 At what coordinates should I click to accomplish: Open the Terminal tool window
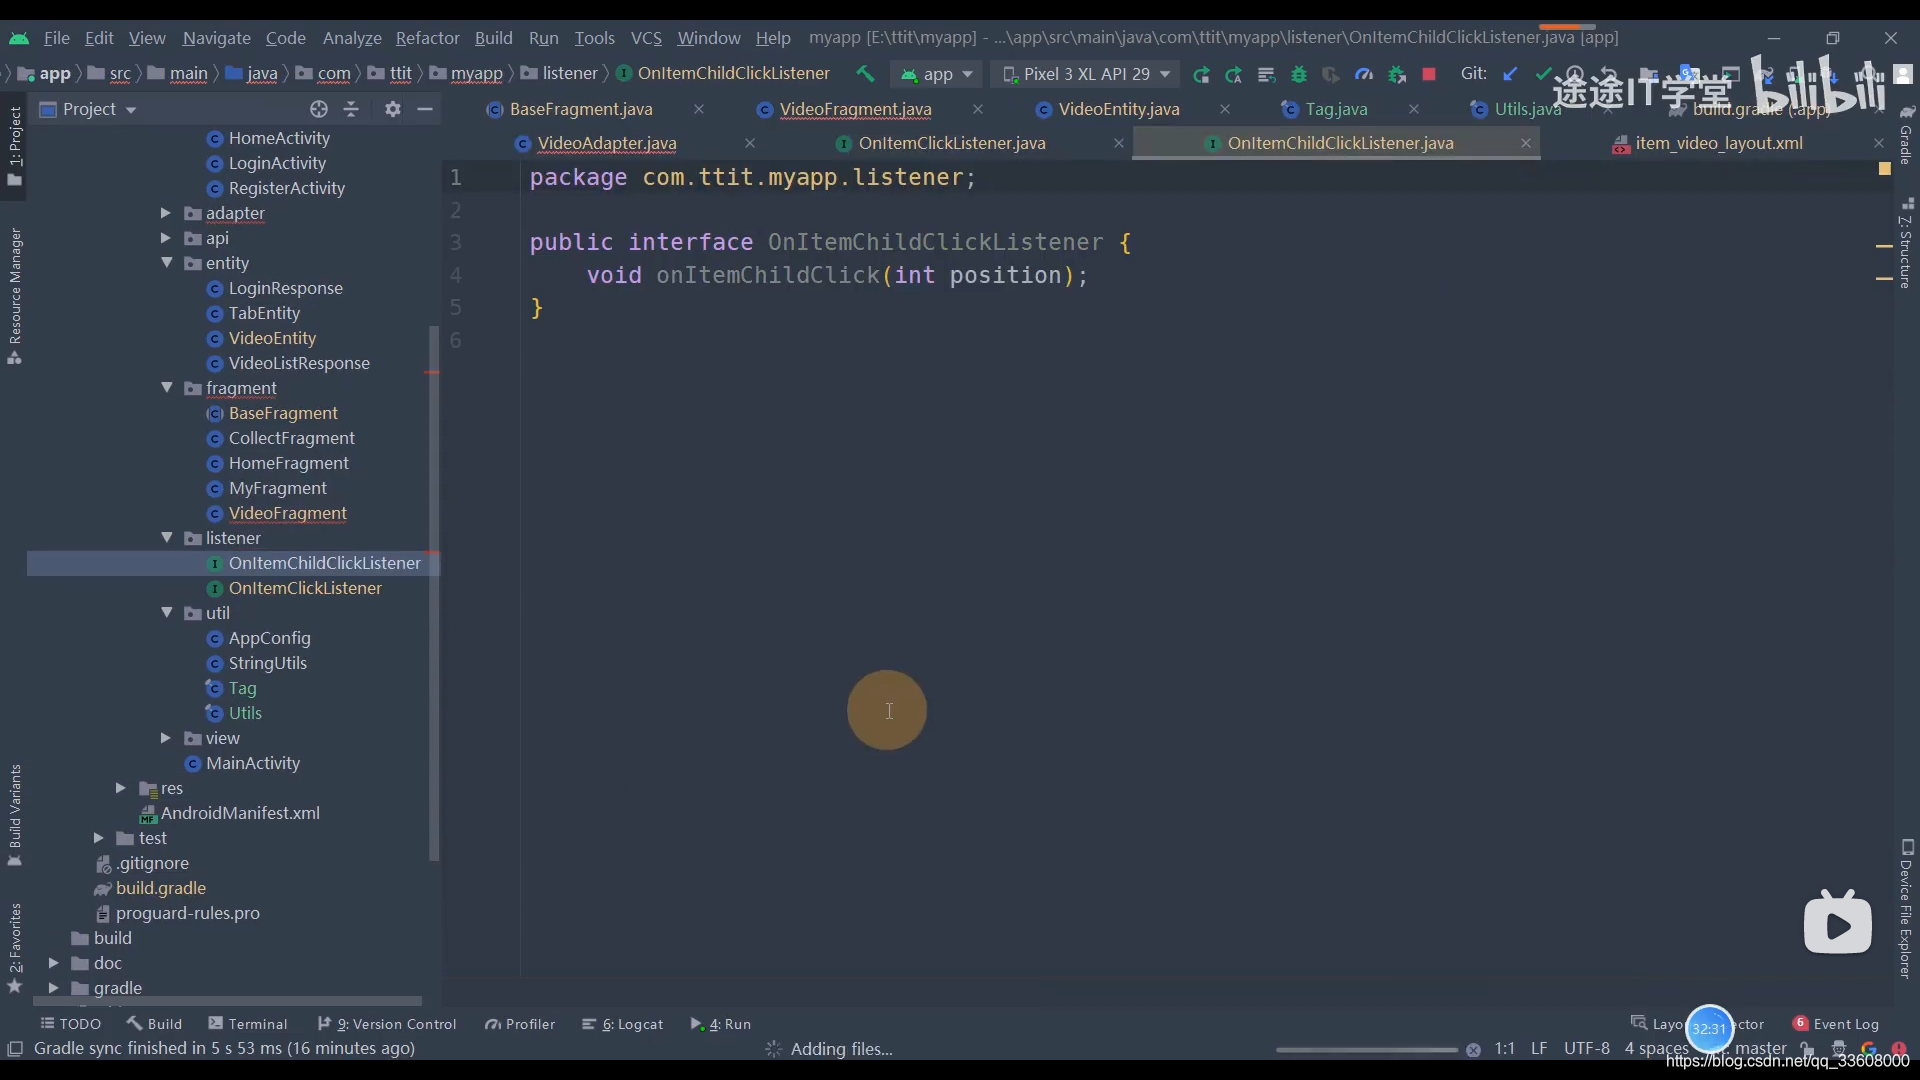(248, 1024)
